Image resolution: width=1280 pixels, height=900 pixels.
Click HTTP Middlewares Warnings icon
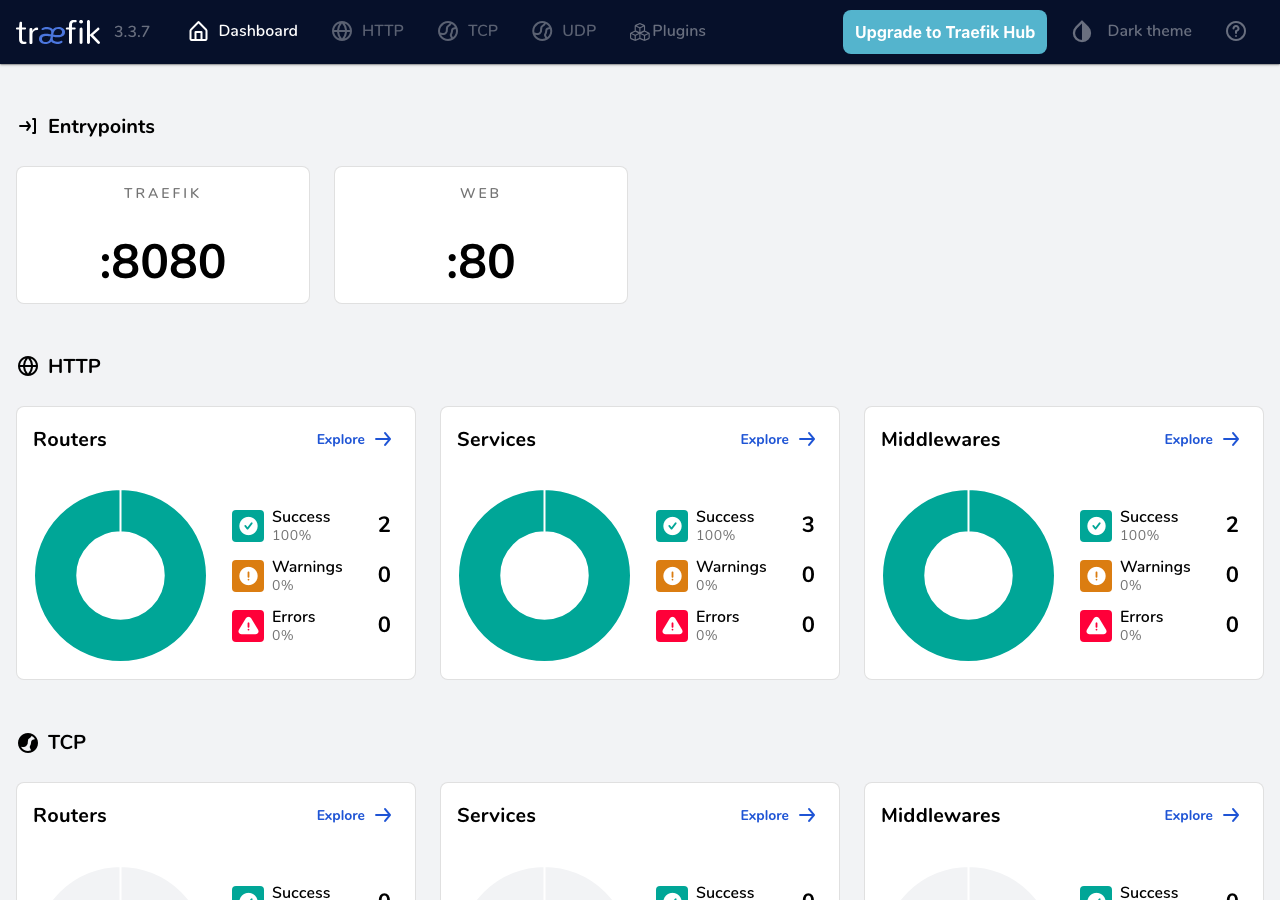[x=1096, y=576]
